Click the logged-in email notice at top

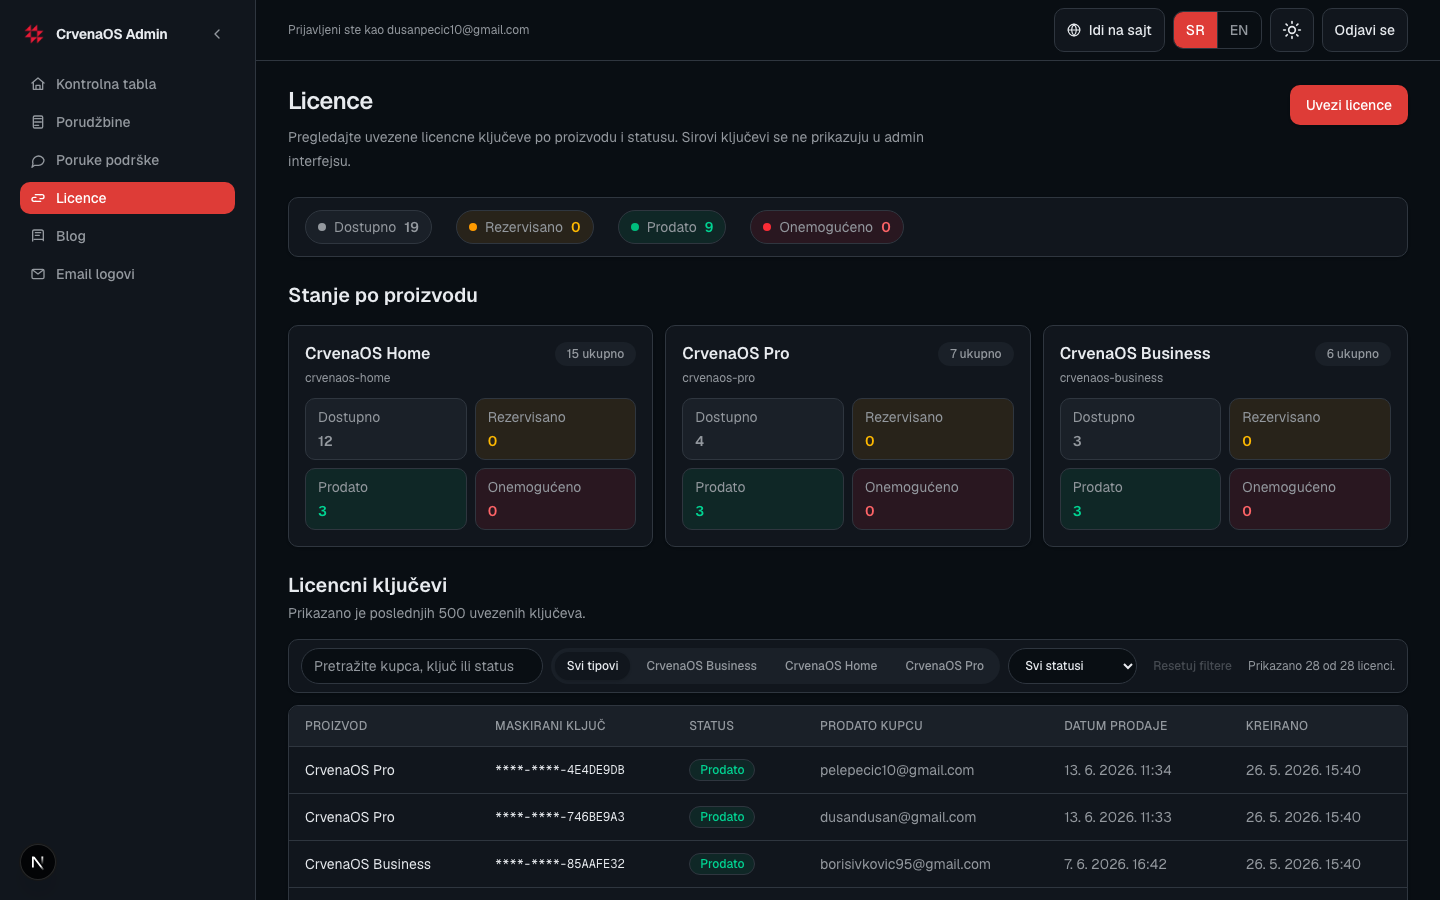[x=409, y=30]
